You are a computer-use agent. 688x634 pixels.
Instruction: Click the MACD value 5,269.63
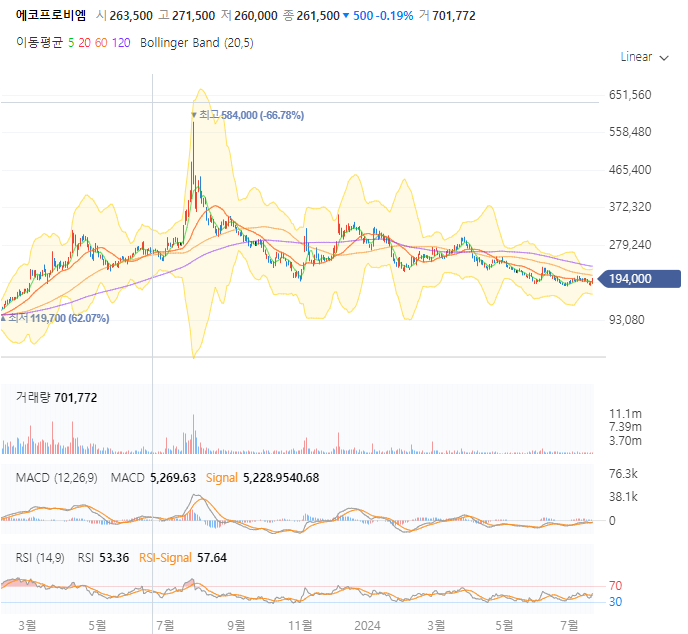click(173, 477)
